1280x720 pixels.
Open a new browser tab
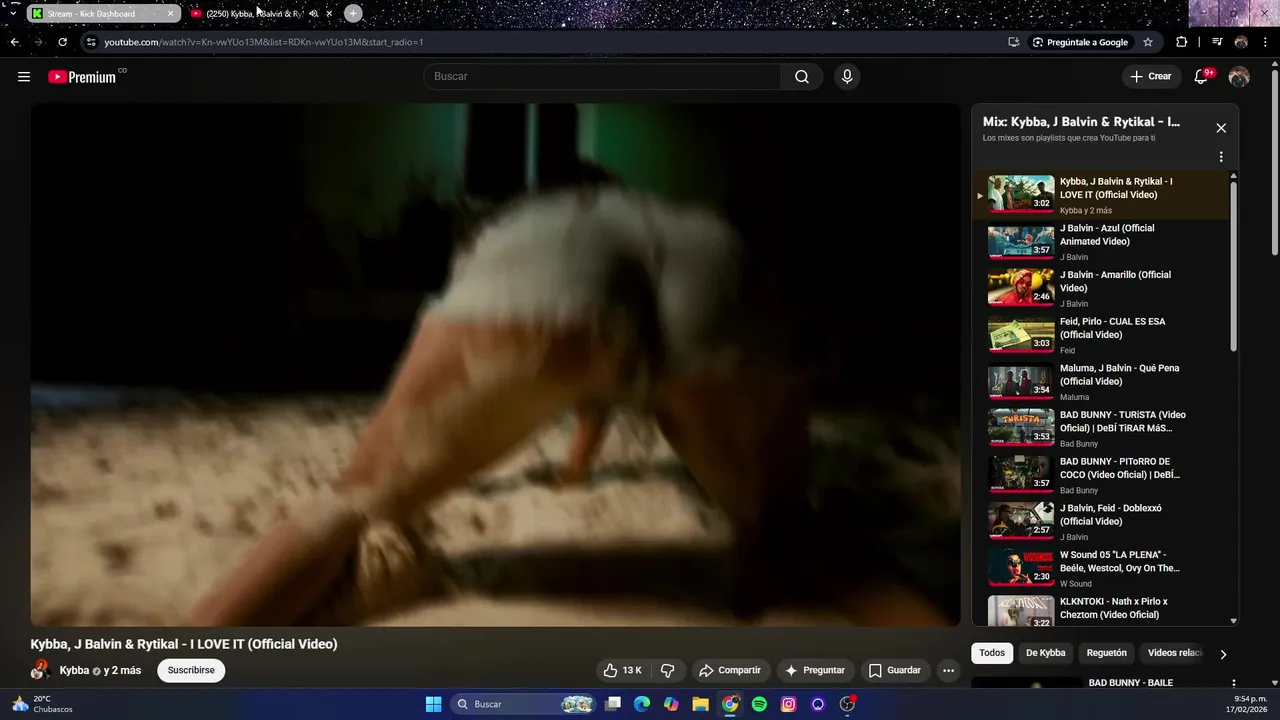click(x=353, y=14)
